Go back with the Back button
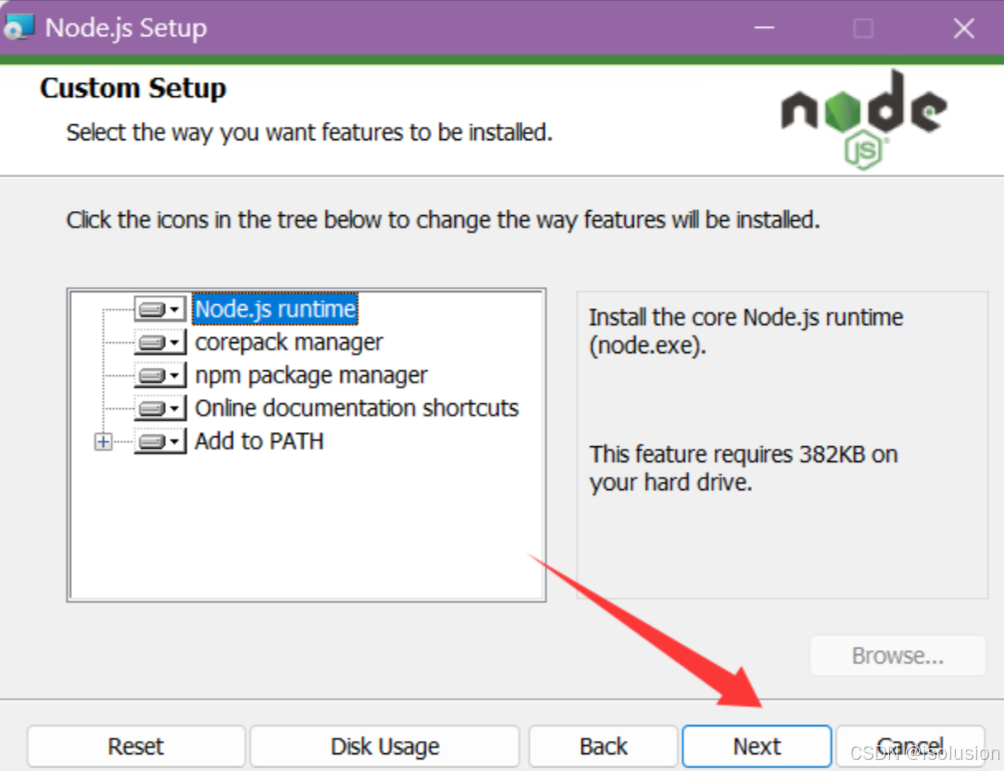This screenshot has width=1004, height=771. [x=603, y=746]
